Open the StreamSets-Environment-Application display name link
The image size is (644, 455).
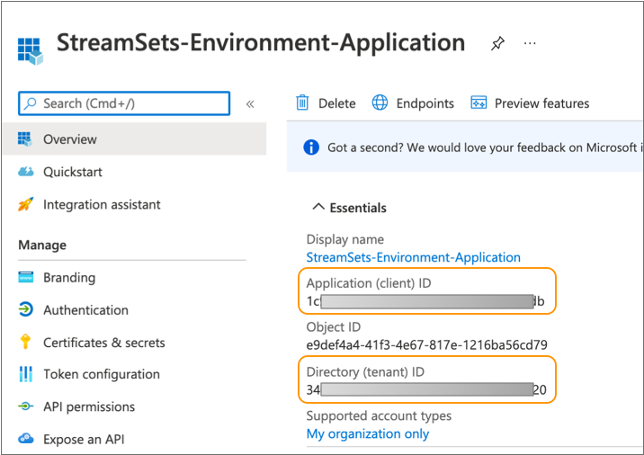tap(413, 257)
